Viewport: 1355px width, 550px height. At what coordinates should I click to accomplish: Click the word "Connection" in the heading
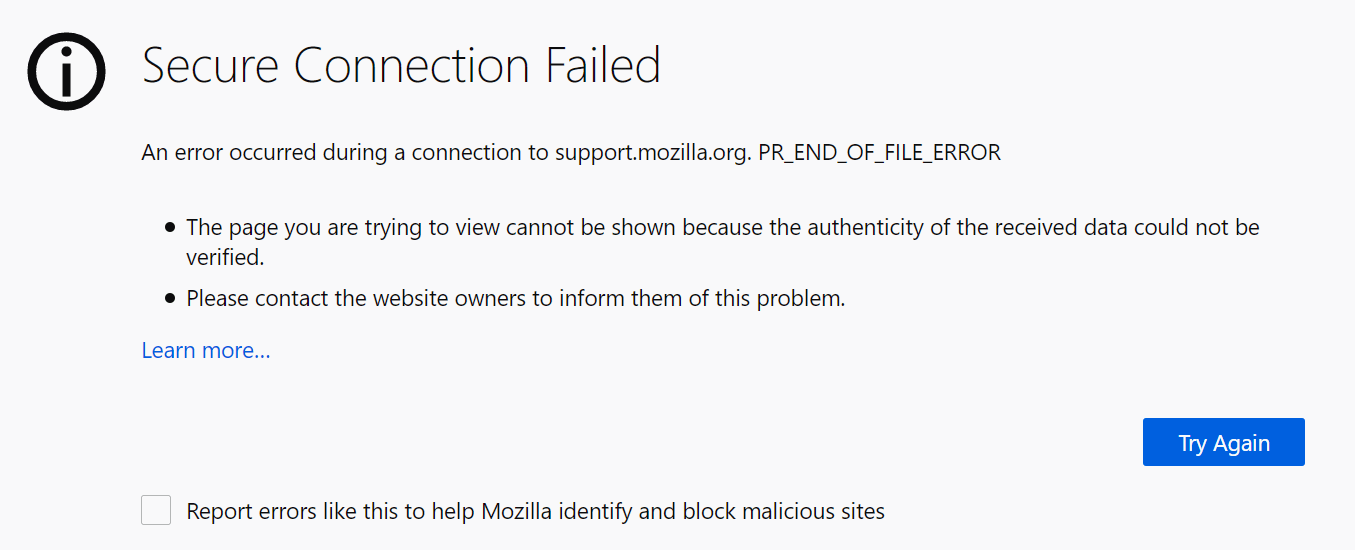coord(412,66)
